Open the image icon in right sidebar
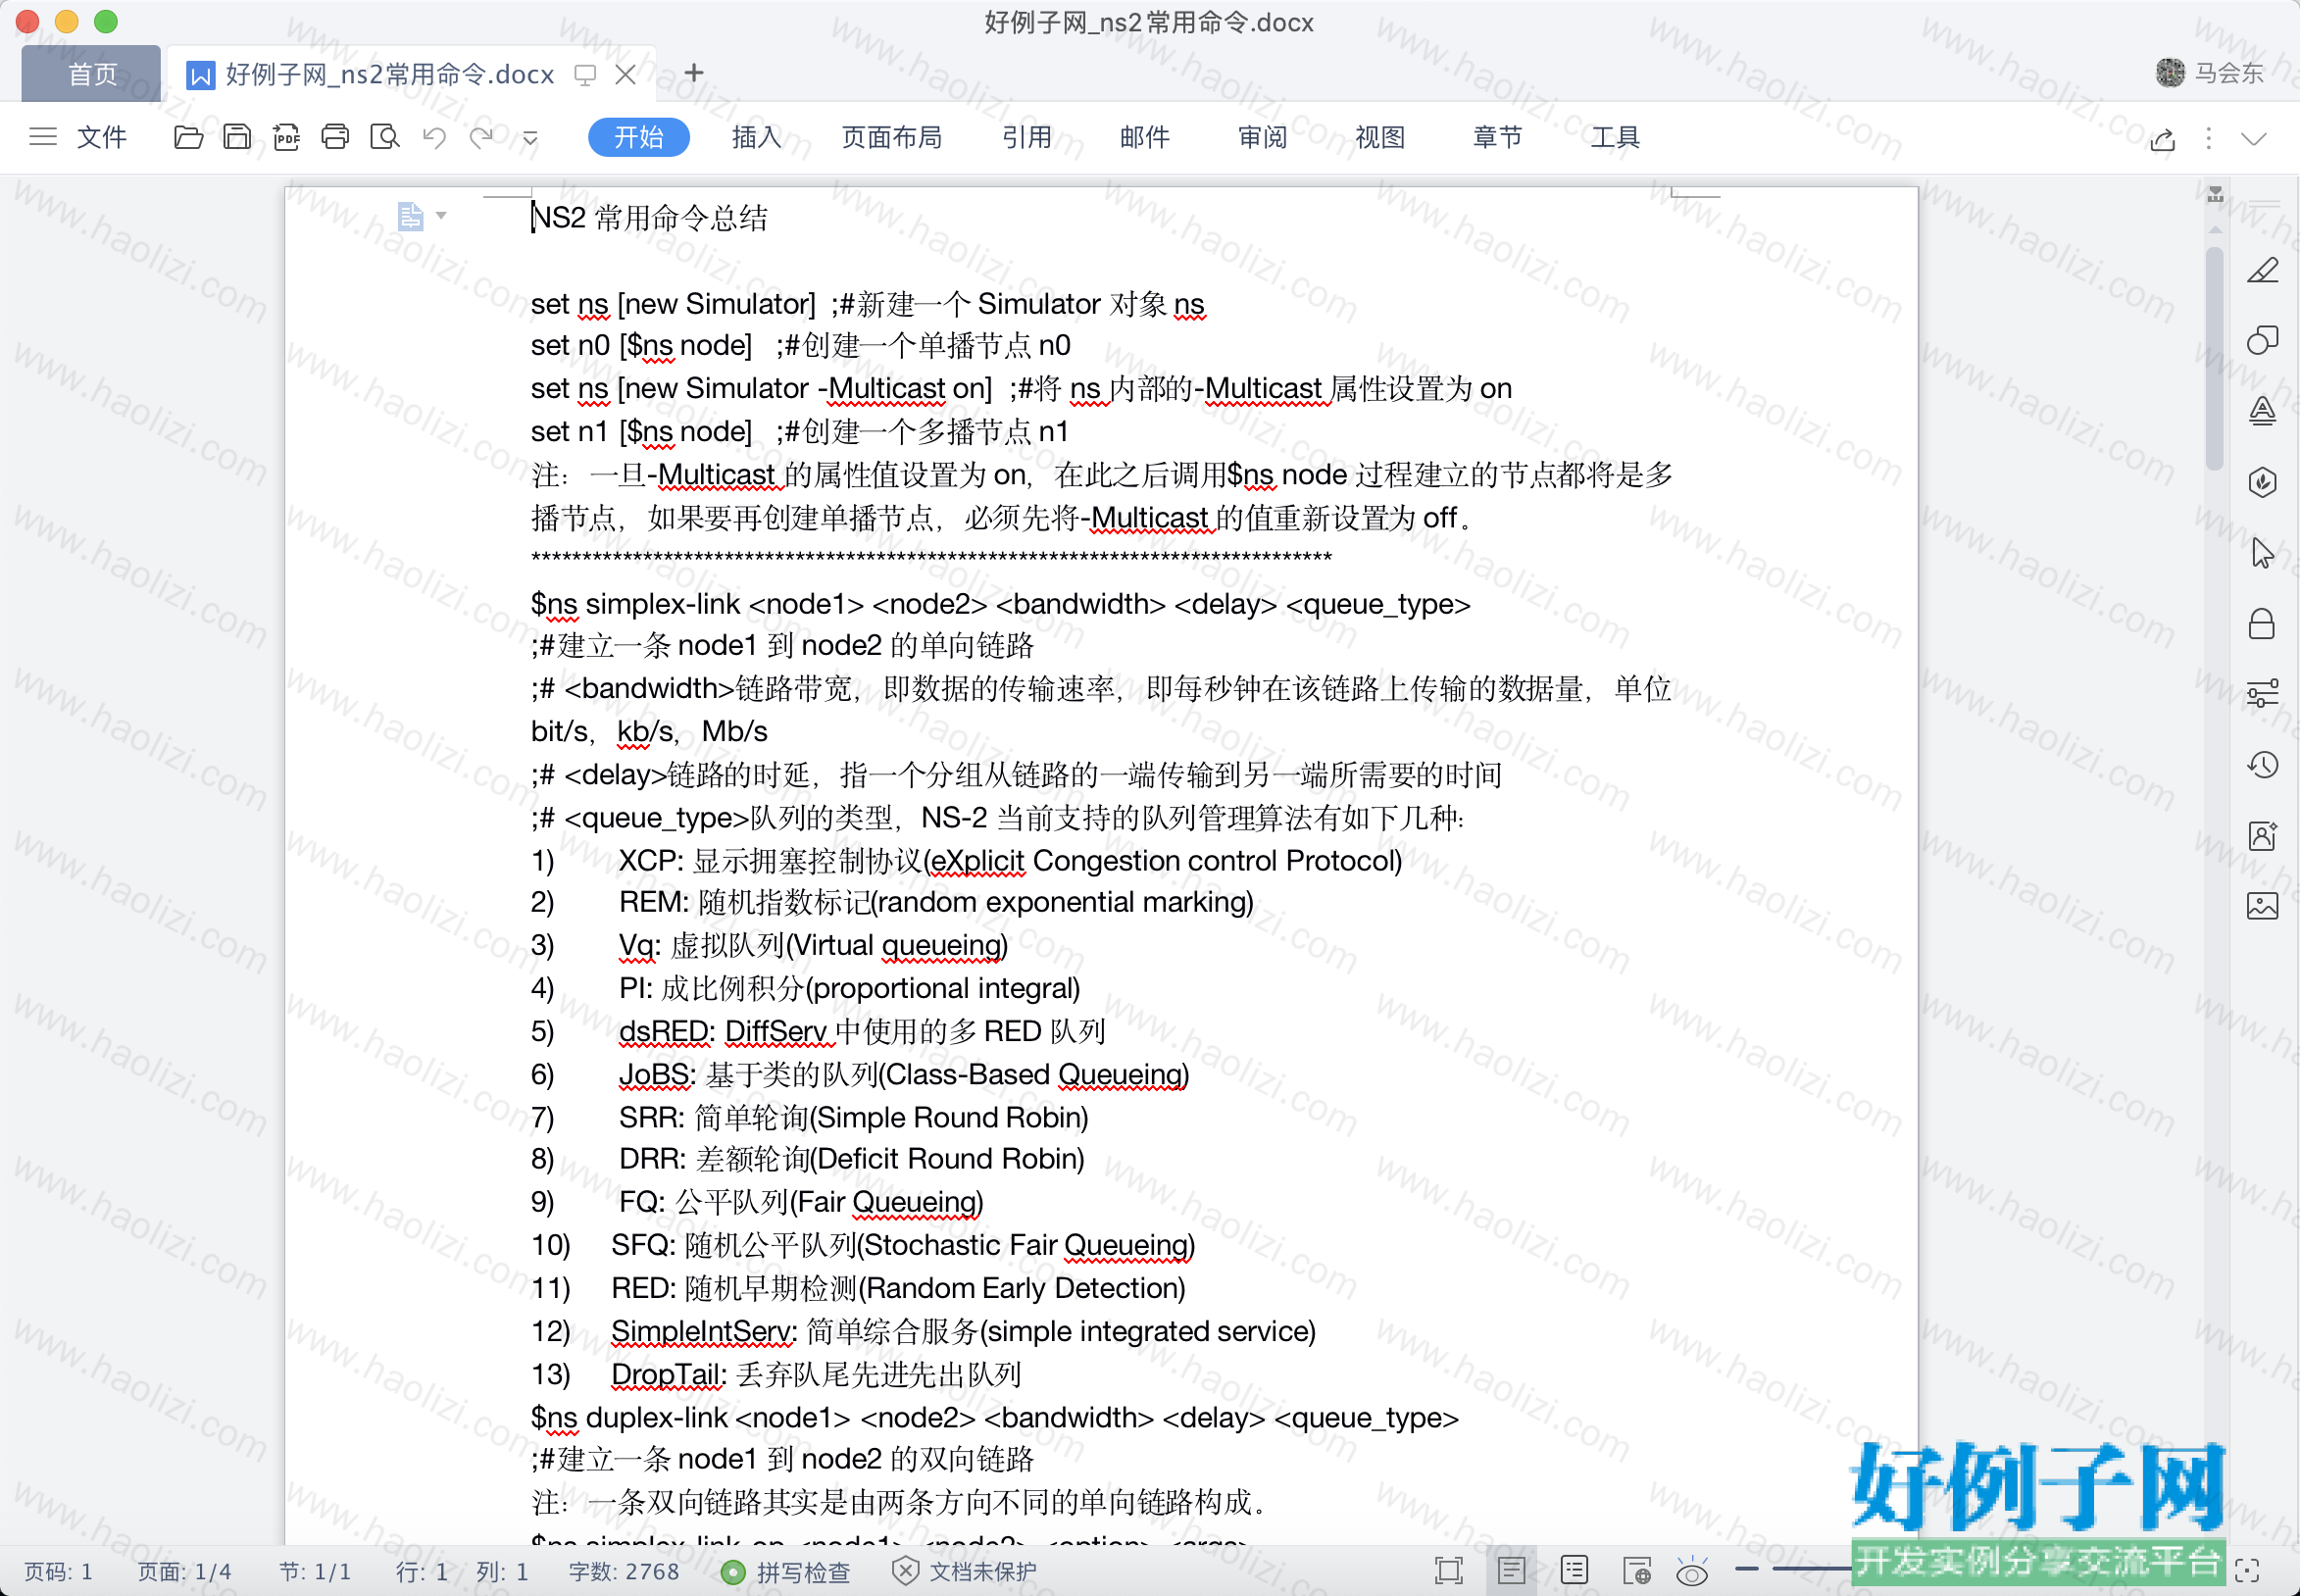Screen dimensions: 2300x1596 [x=2263, y=906]
